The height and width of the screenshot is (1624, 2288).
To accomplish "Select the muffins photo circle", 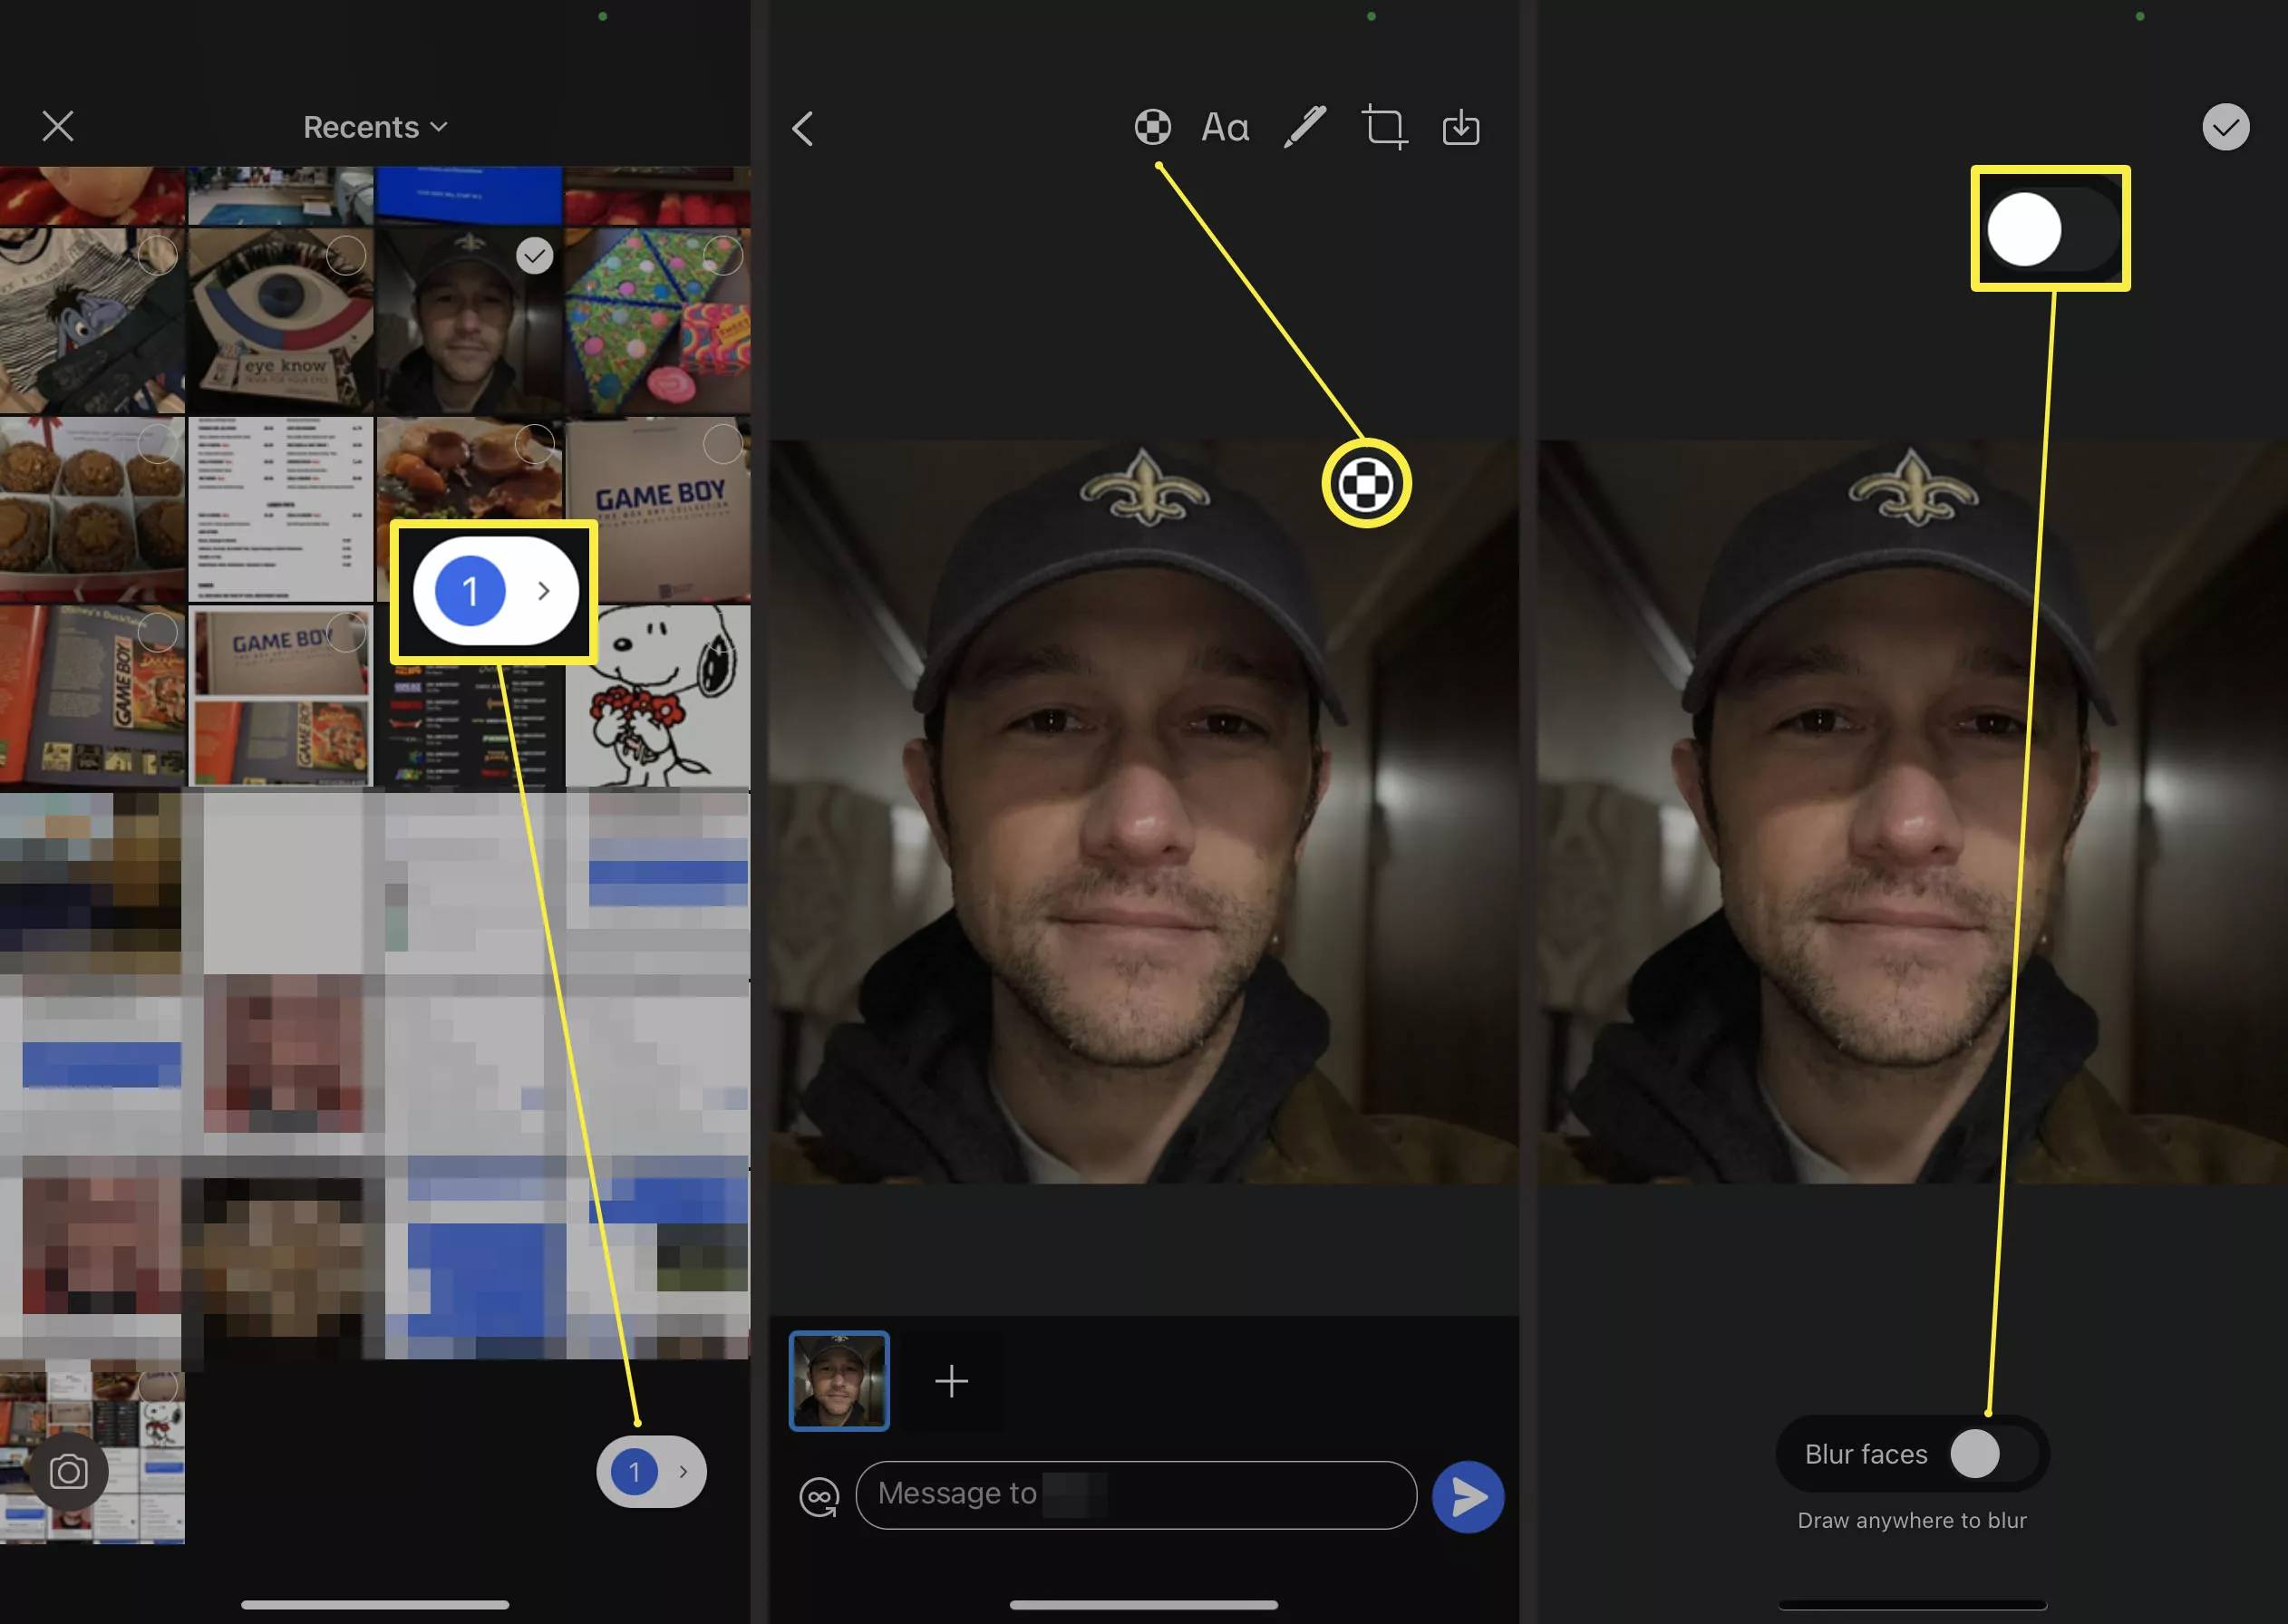I will pos(157,444).
